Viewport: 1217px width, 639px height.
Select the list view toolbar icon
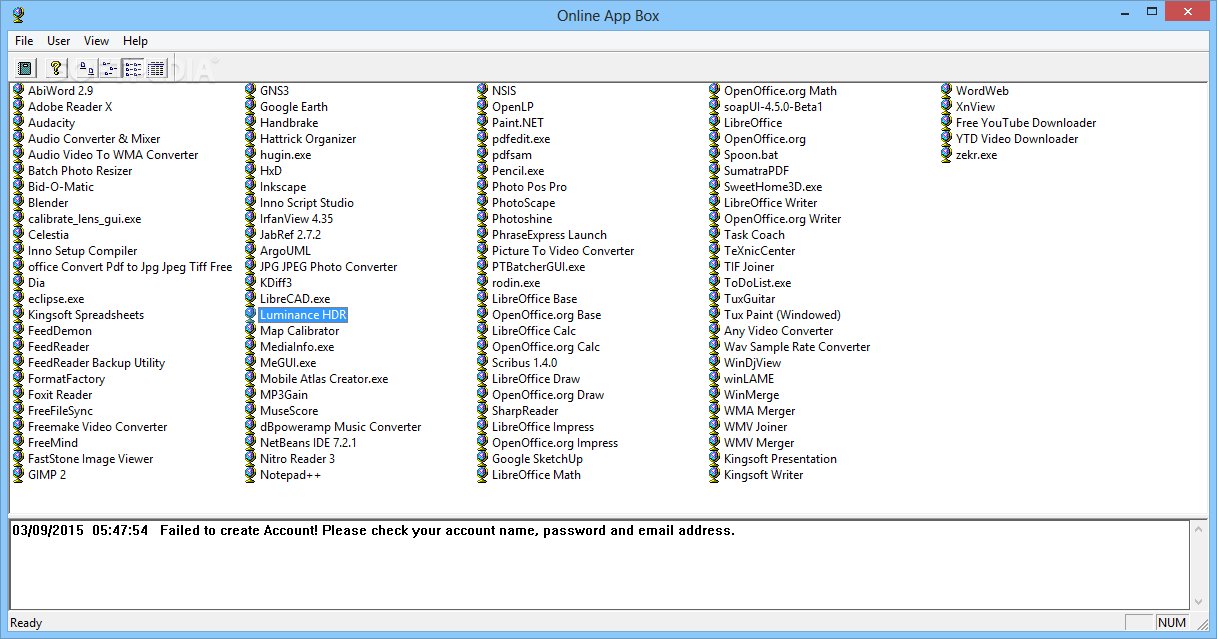133,68
